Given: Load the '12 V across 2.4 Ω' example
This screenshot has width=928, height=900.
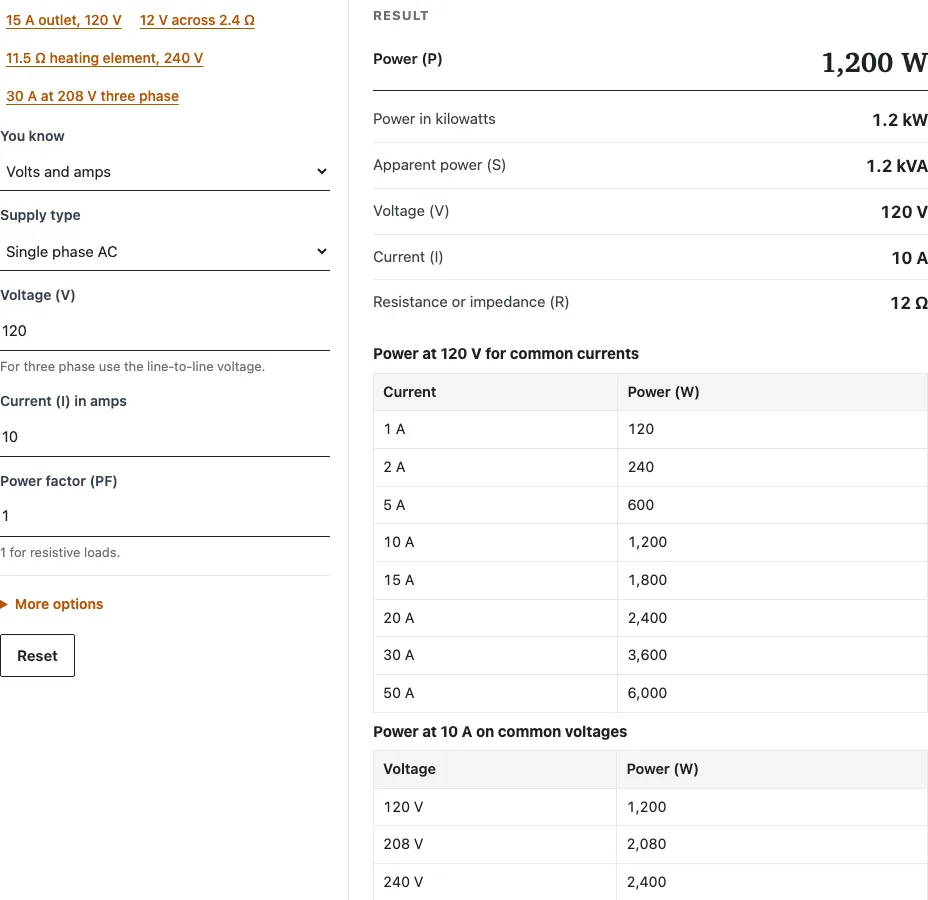Looking at the screenshot, I should pos(197,20).
